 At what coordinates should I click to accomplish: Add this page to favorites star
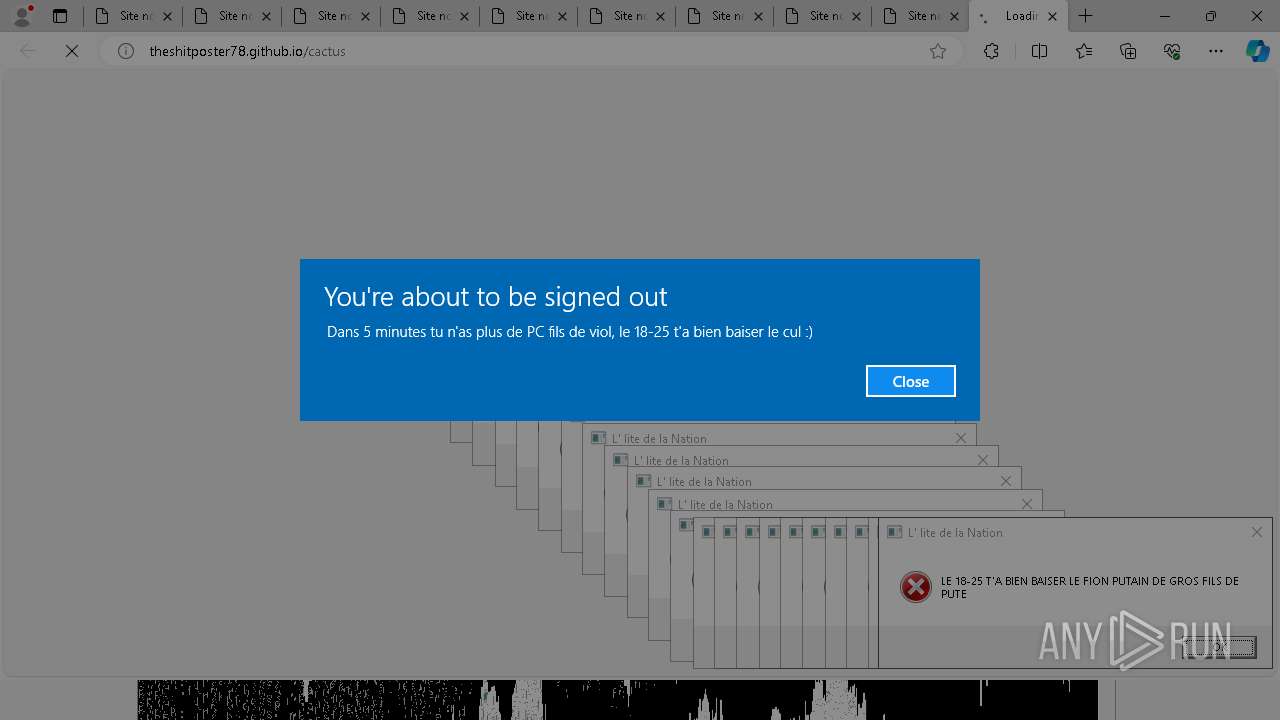click(x=938, y=51)
